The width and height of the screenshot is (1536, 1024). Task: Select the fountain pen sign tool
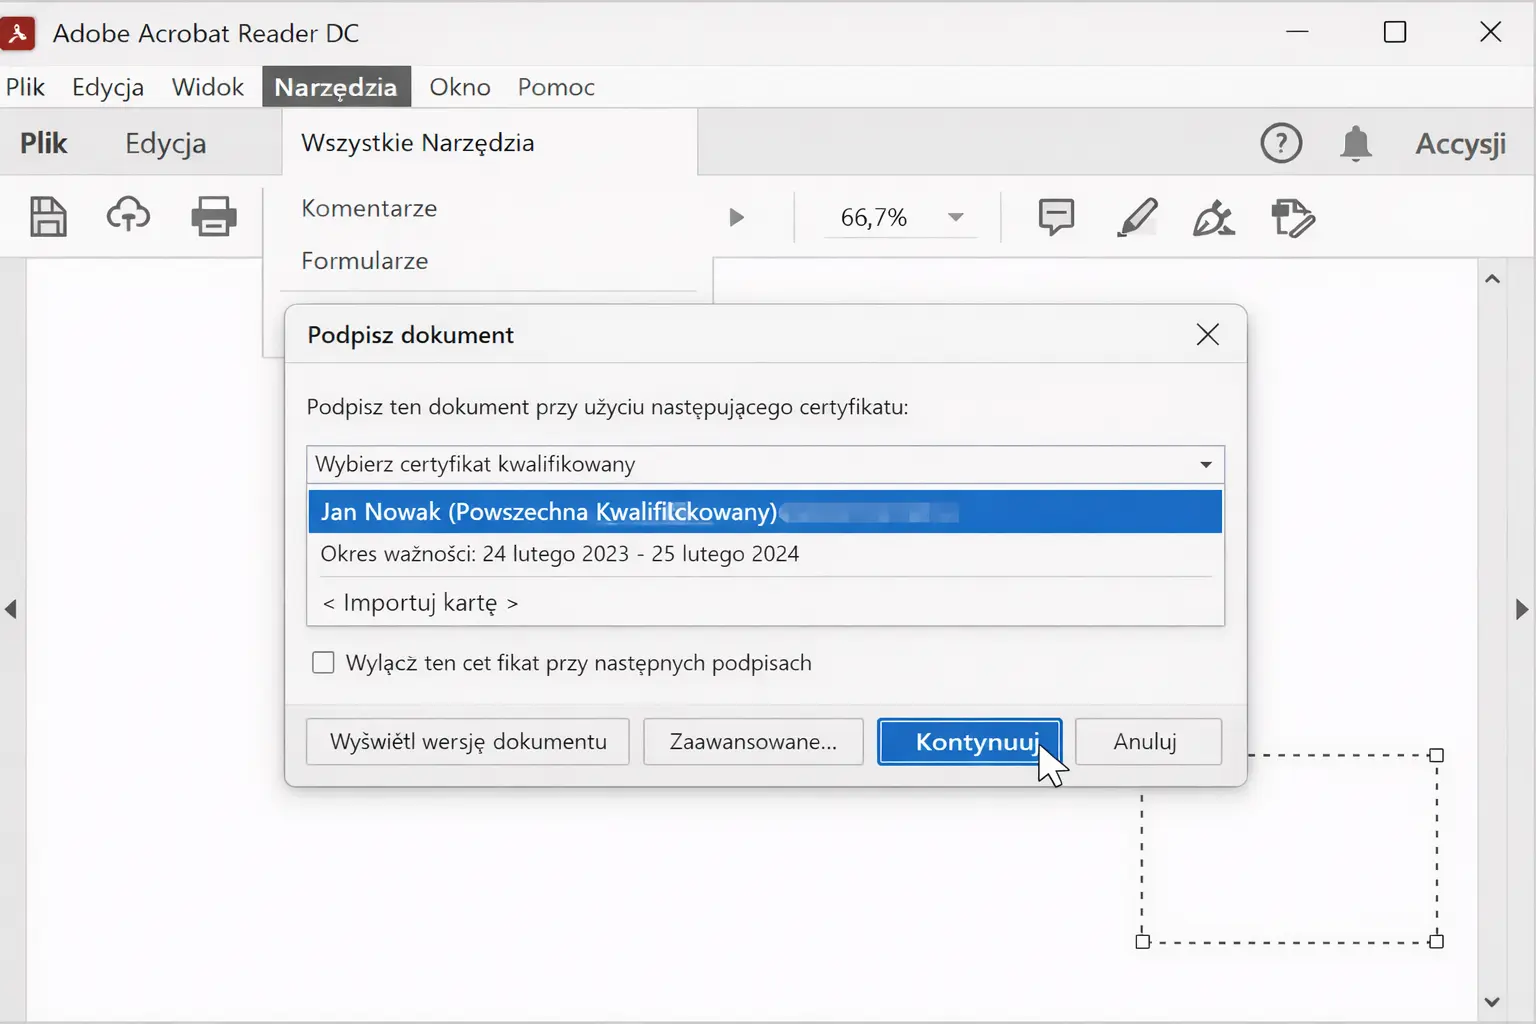[1213, 217]
